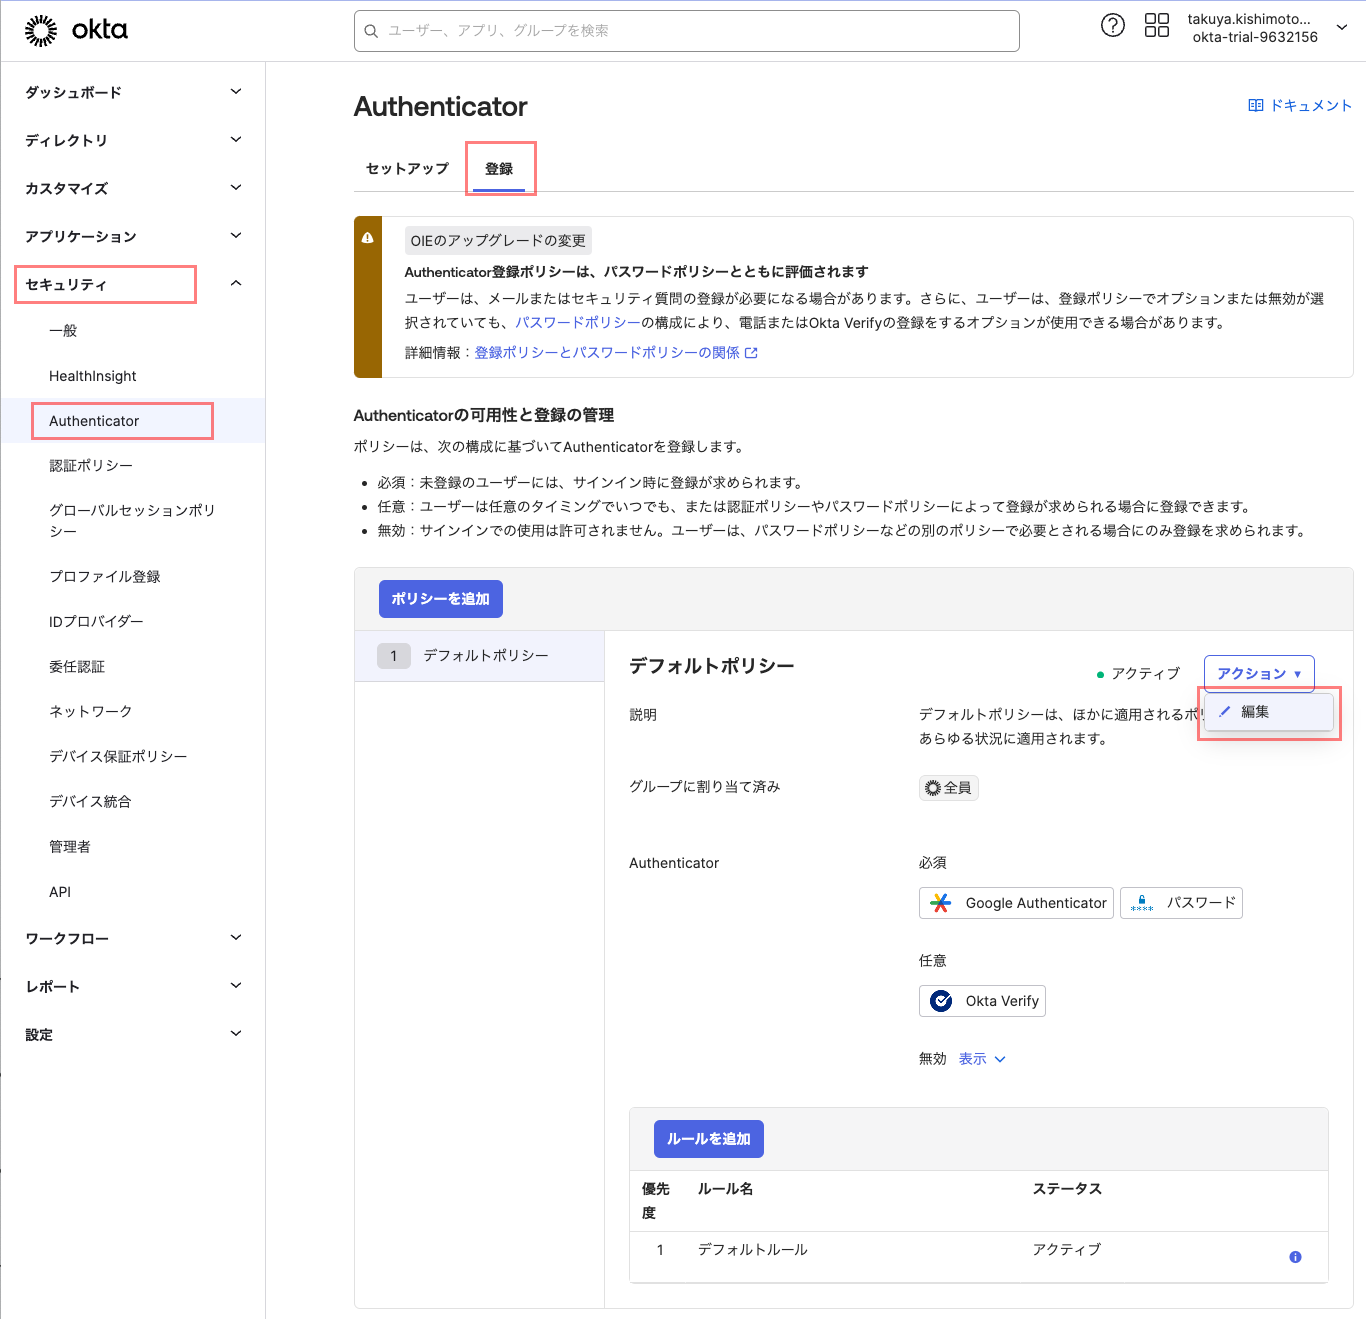This screenshot has width=1366, height=1319.
Task: Open the アクション dropdown button
Action: click(x=1258, y=674)
